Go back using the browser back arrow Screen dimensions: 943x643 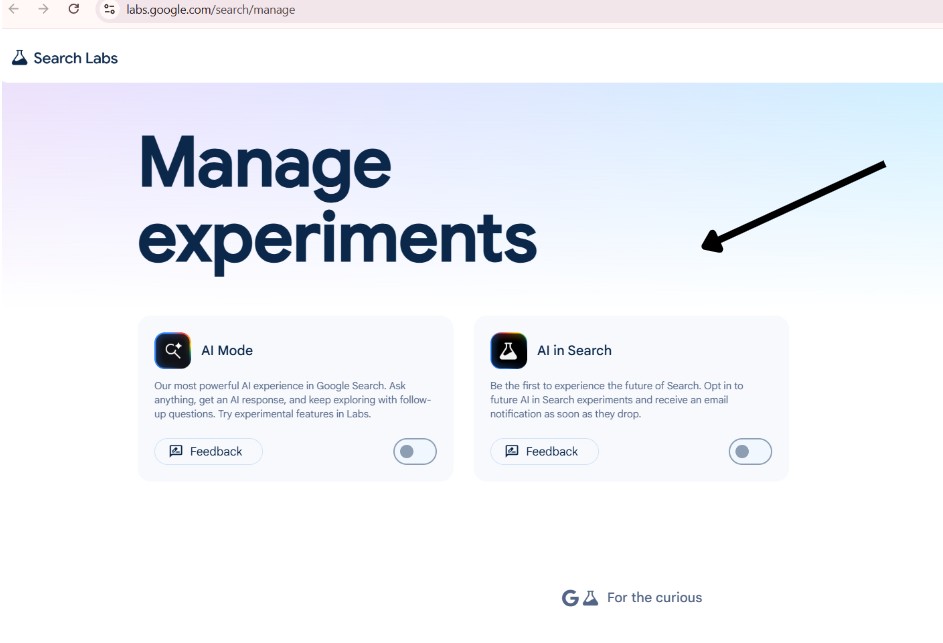click(x=13, y=9)
